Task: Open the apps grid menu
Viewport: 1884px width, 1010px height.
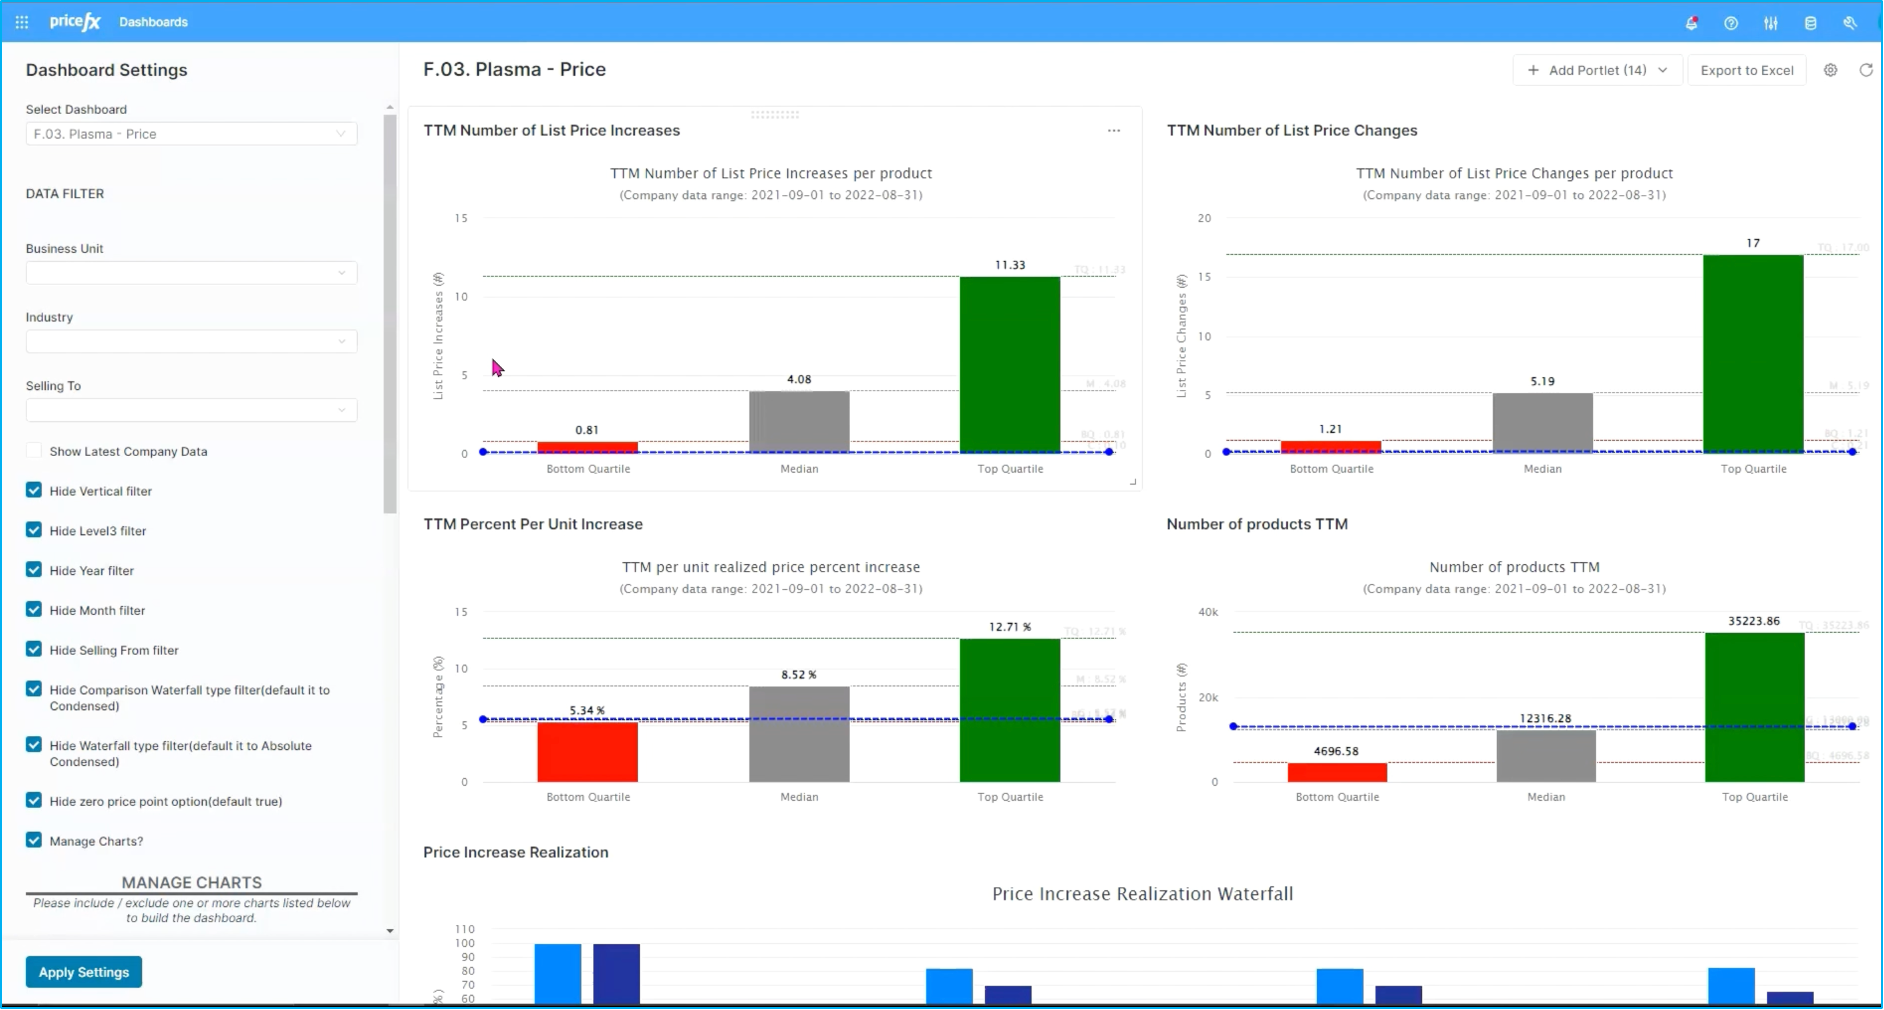Action: click(22, 22)
